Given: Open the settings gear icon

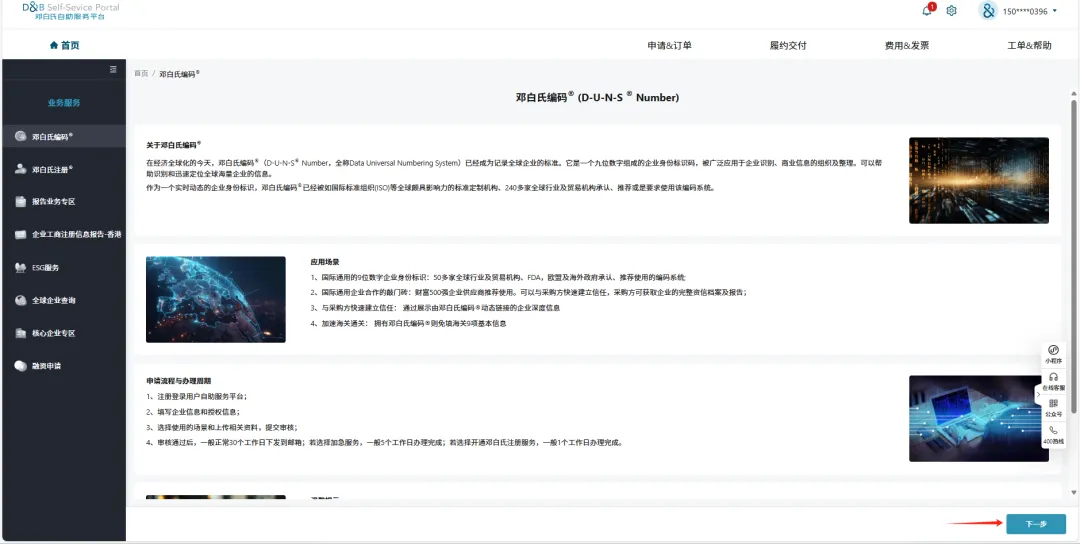Looking at the screenshot, I should coord(951,10).
